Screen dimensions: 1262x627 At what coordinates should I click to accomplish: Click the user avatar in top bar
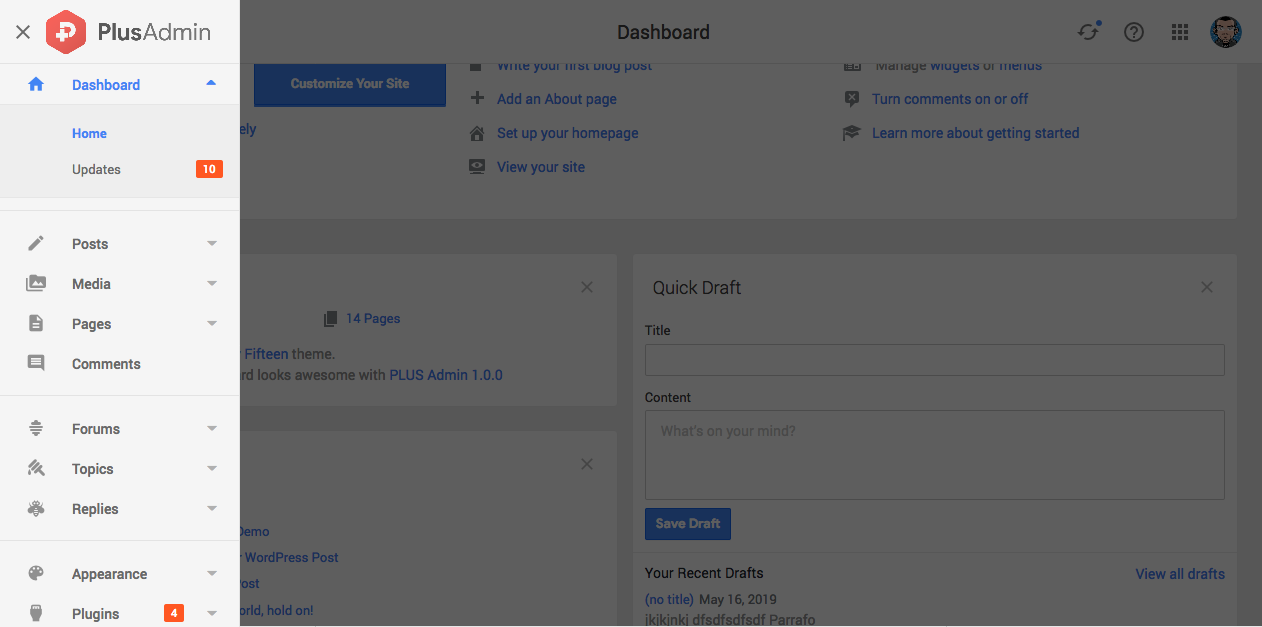tap(1225, 32)
